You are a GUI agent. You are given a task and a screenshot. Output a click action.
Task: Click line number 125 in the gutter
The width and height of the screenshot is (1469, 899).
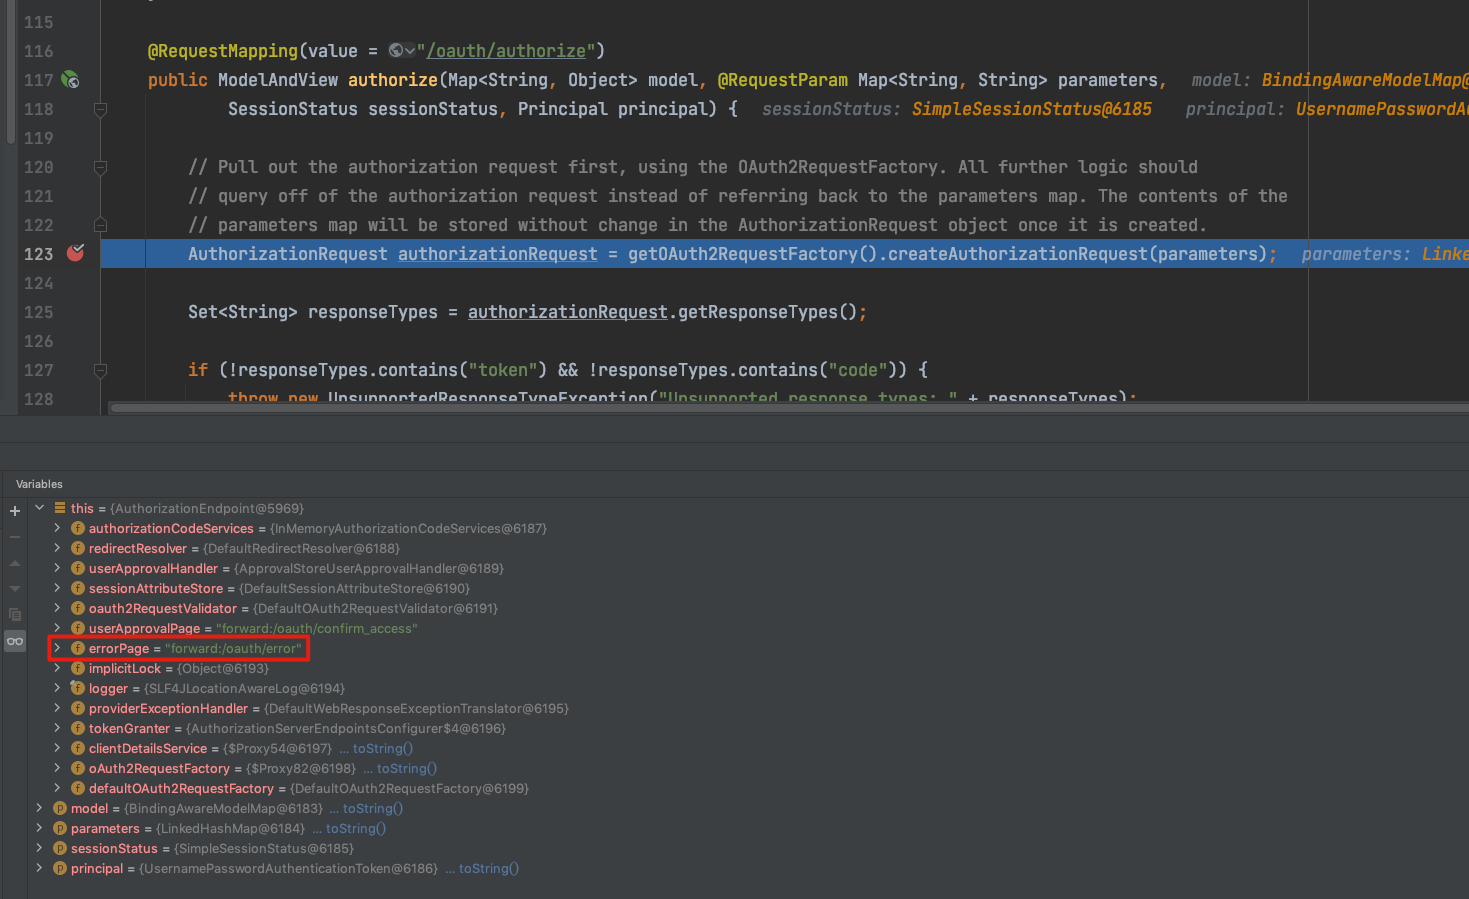pyautogui.click(x=39, y=312)
